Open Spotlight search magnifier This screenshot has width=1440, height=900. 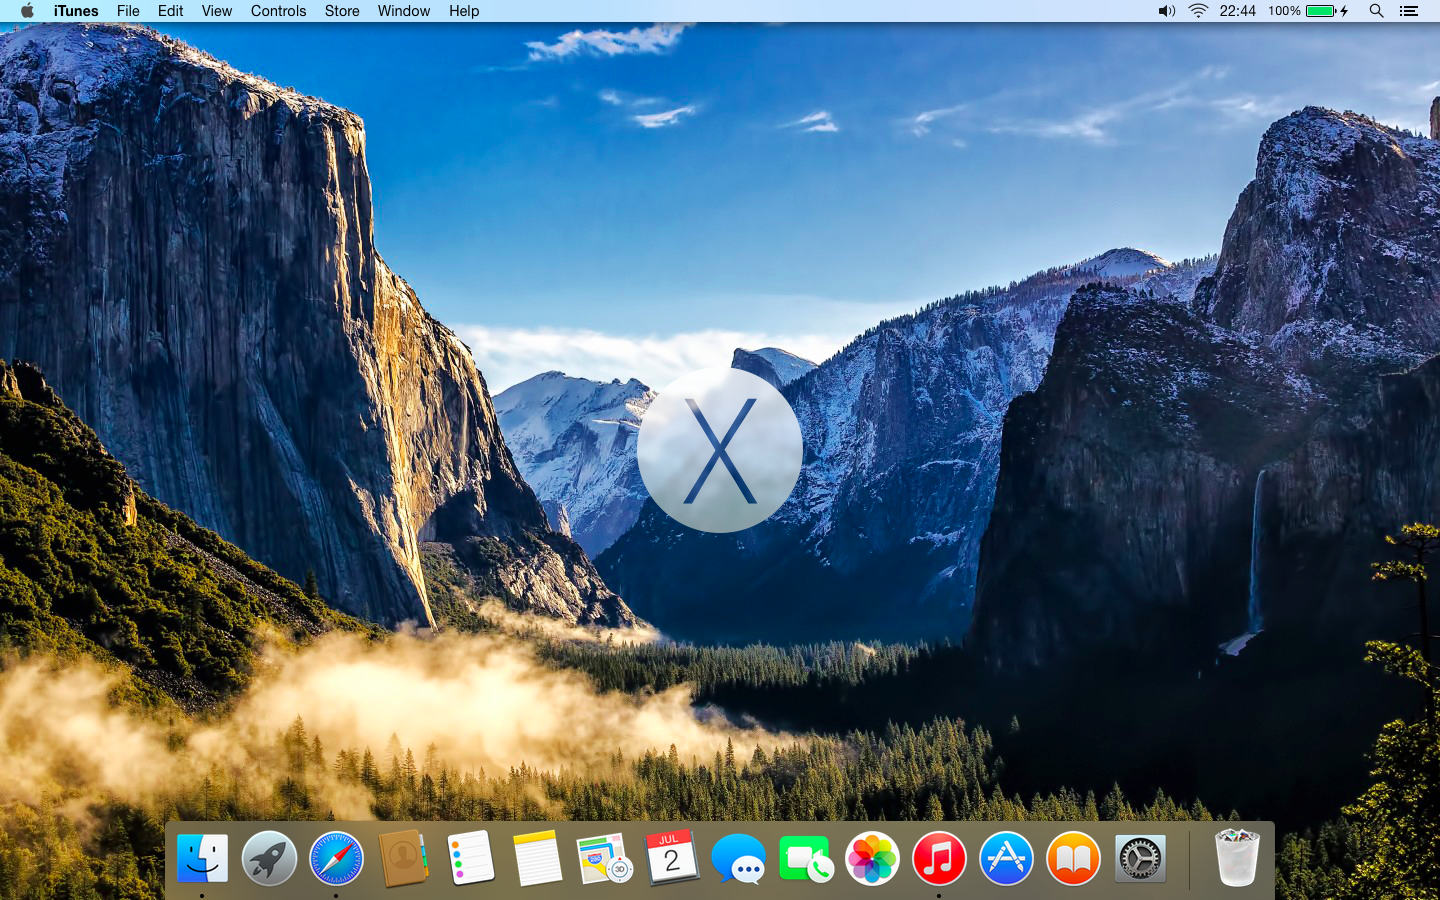(x=1376, y=11)
